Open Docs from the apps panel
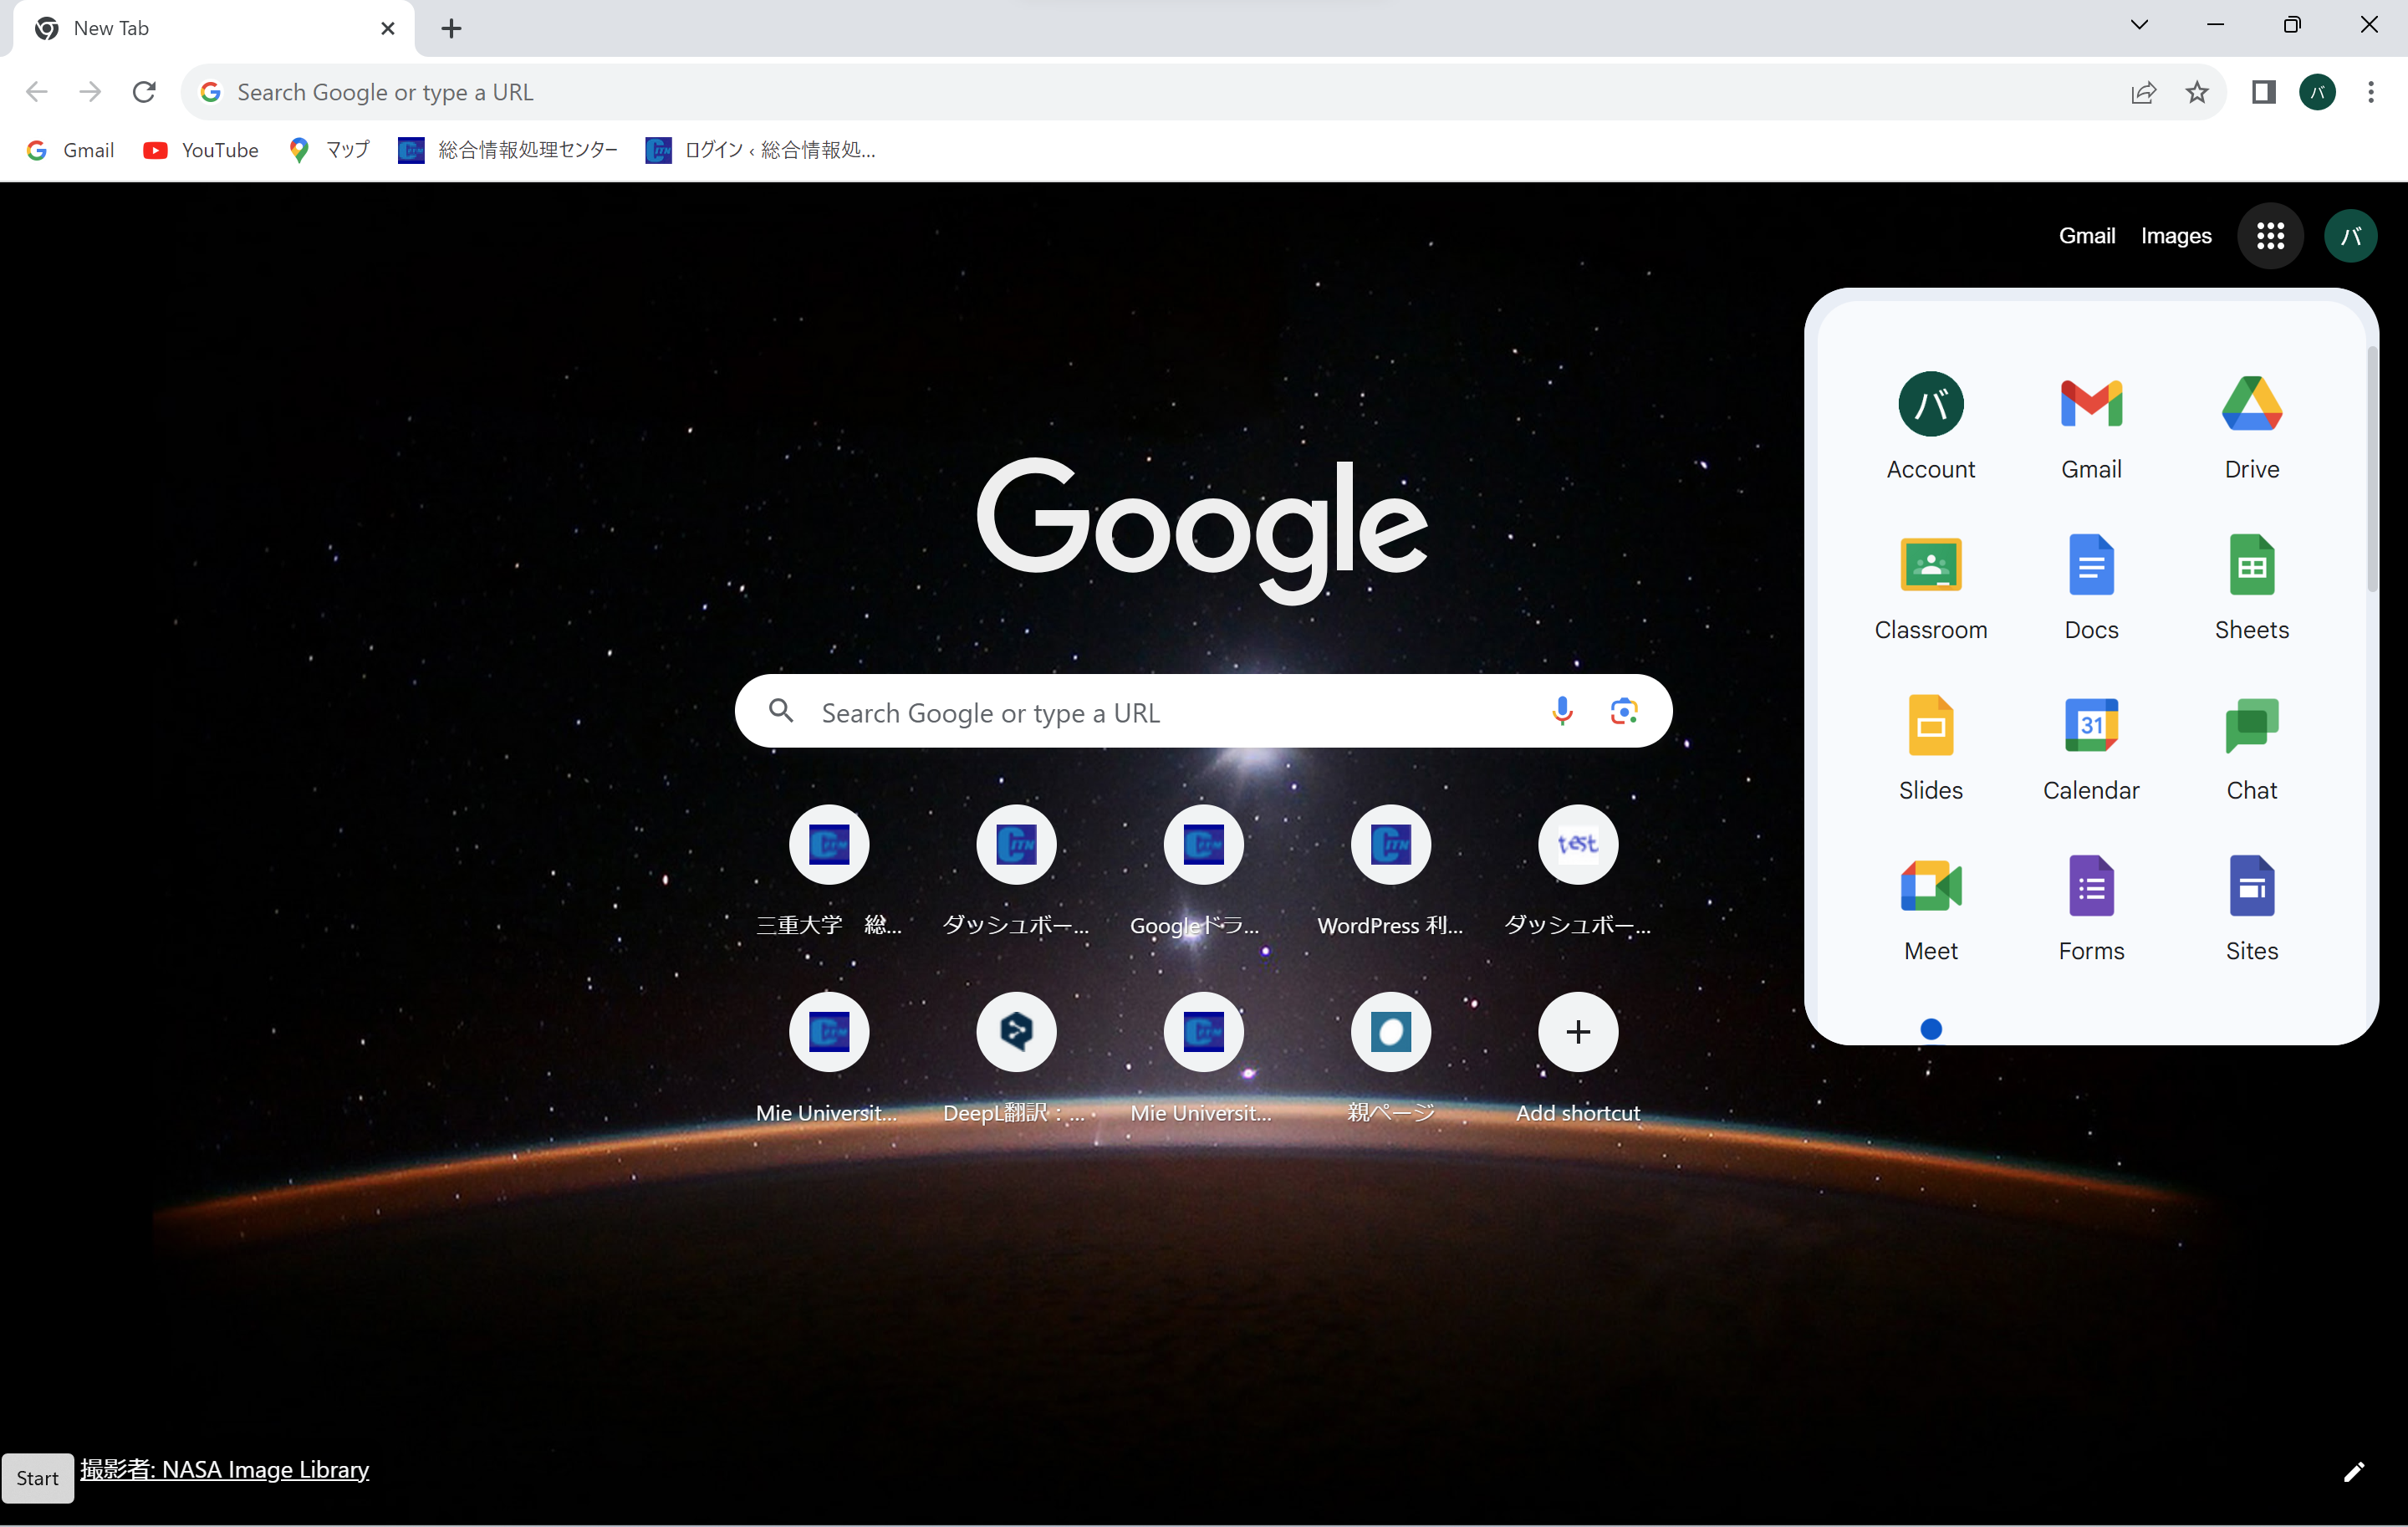The image size is (2408, 1527). click(x=2091, y=588)
